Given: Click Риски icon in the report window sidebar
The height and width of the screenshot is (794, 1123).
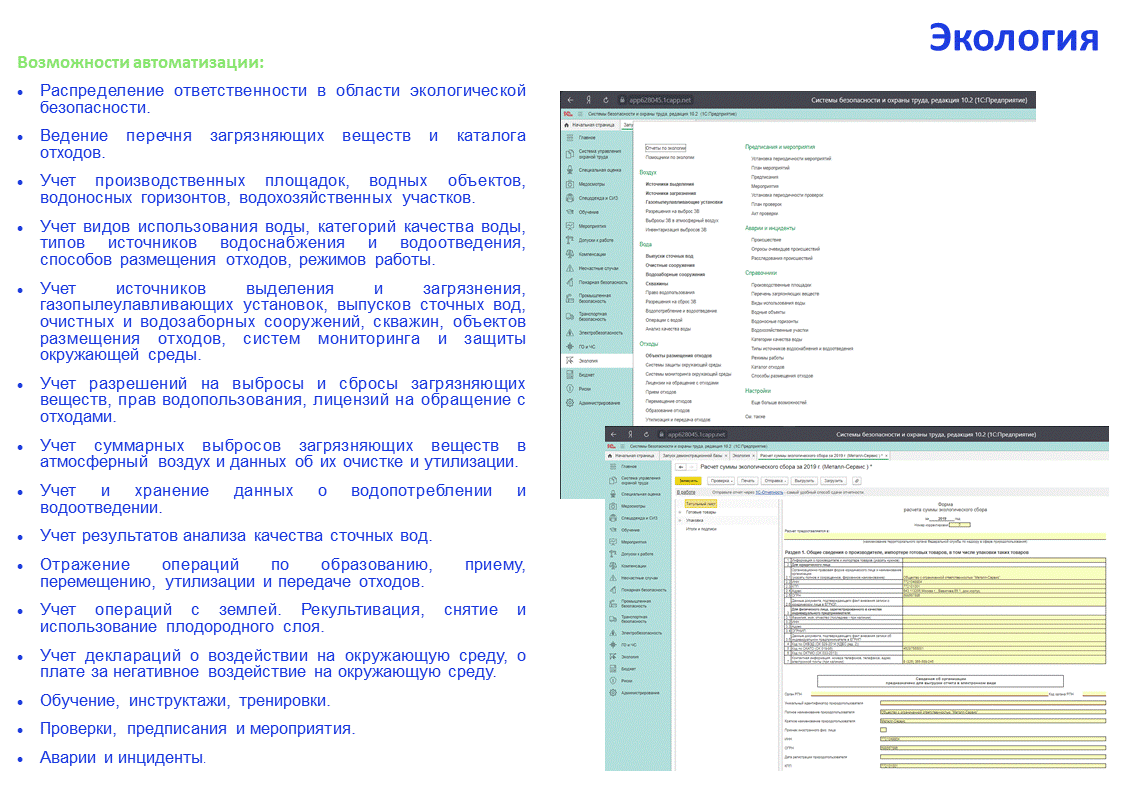Looking at the screenshot, I should click(613, 681).
